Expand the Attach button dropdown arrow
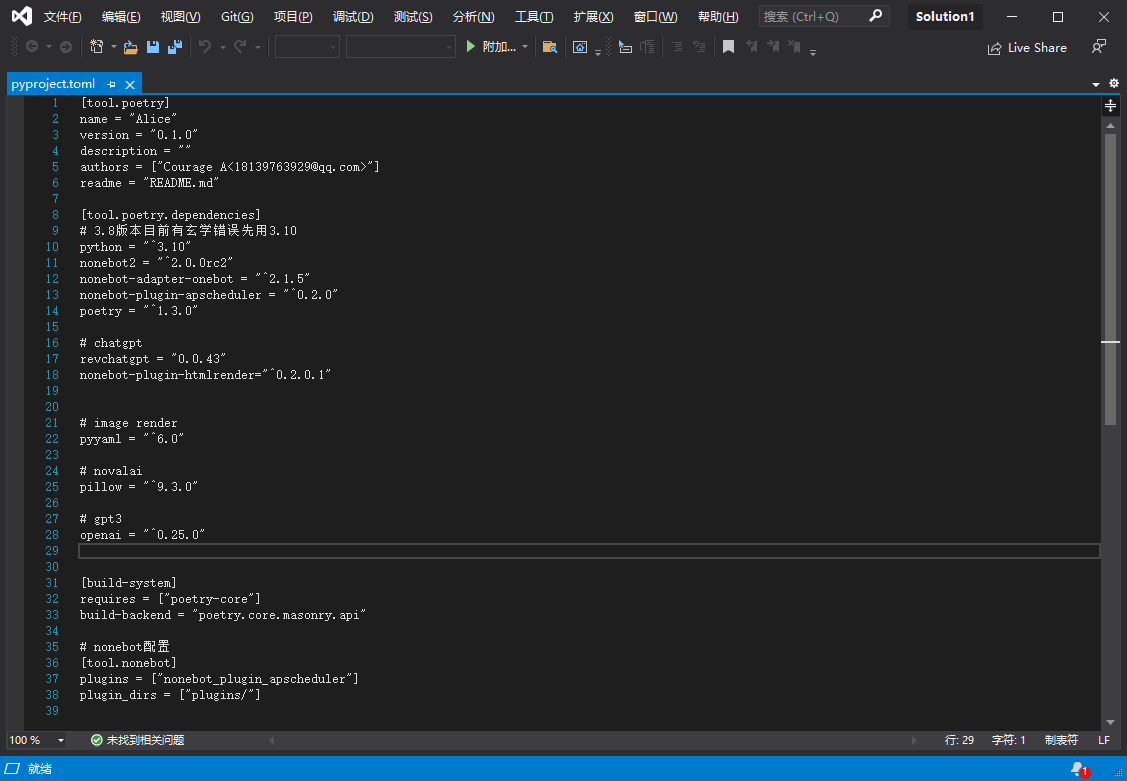The width and height of the screenshot is (1127, 781). point(525,47)
